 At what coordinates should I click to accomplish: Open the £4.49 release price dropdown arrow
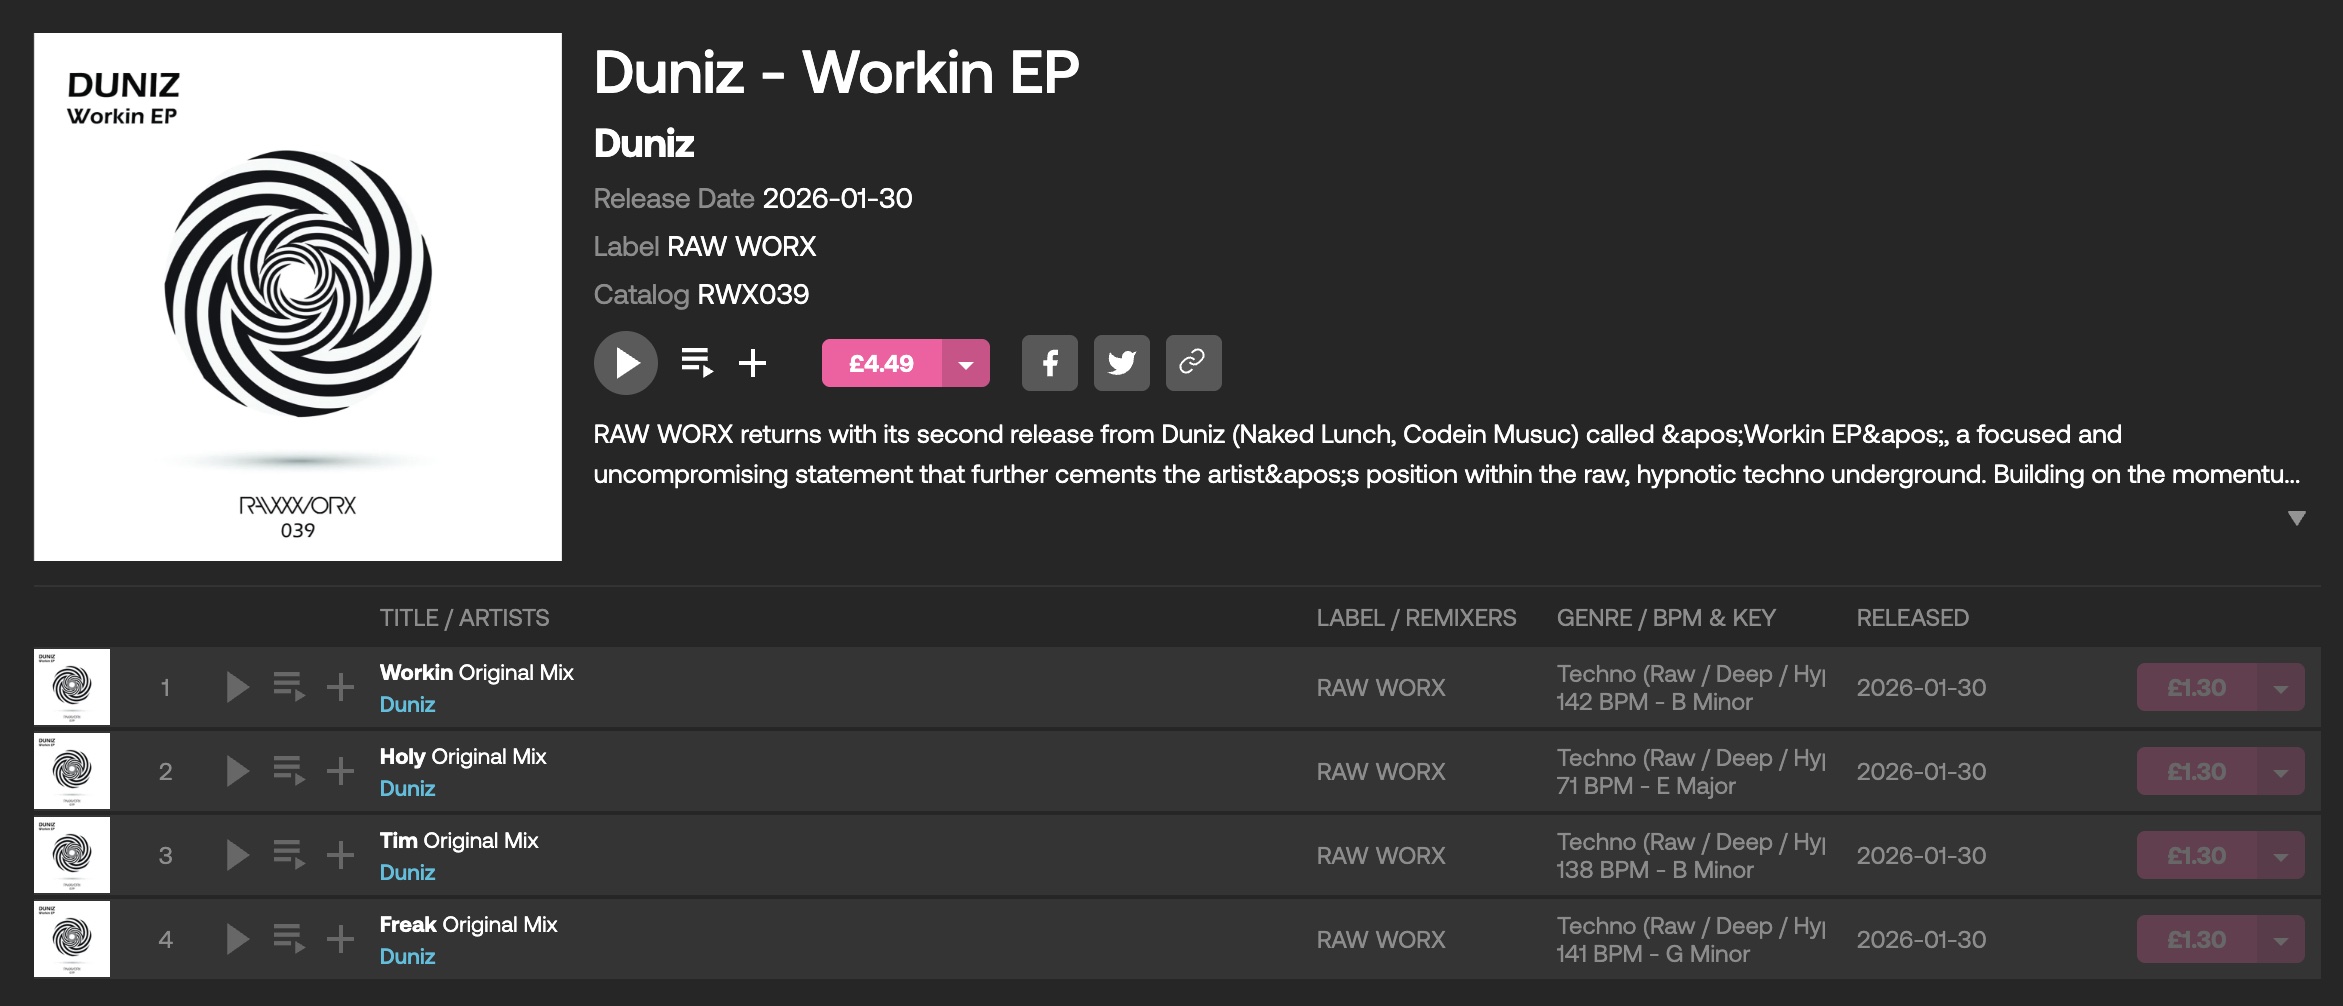coord(965,363)
